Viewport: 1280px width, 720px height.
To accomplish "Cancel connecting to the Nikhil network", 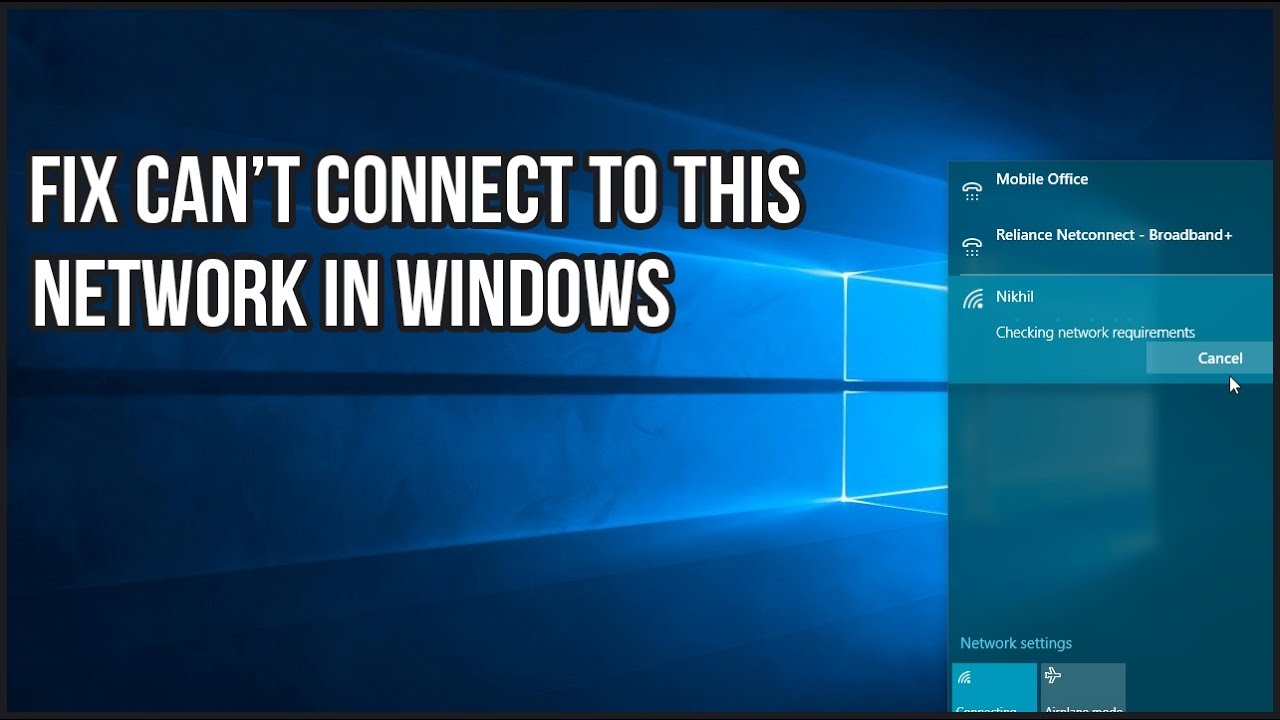I will [x=1220, y=358].
